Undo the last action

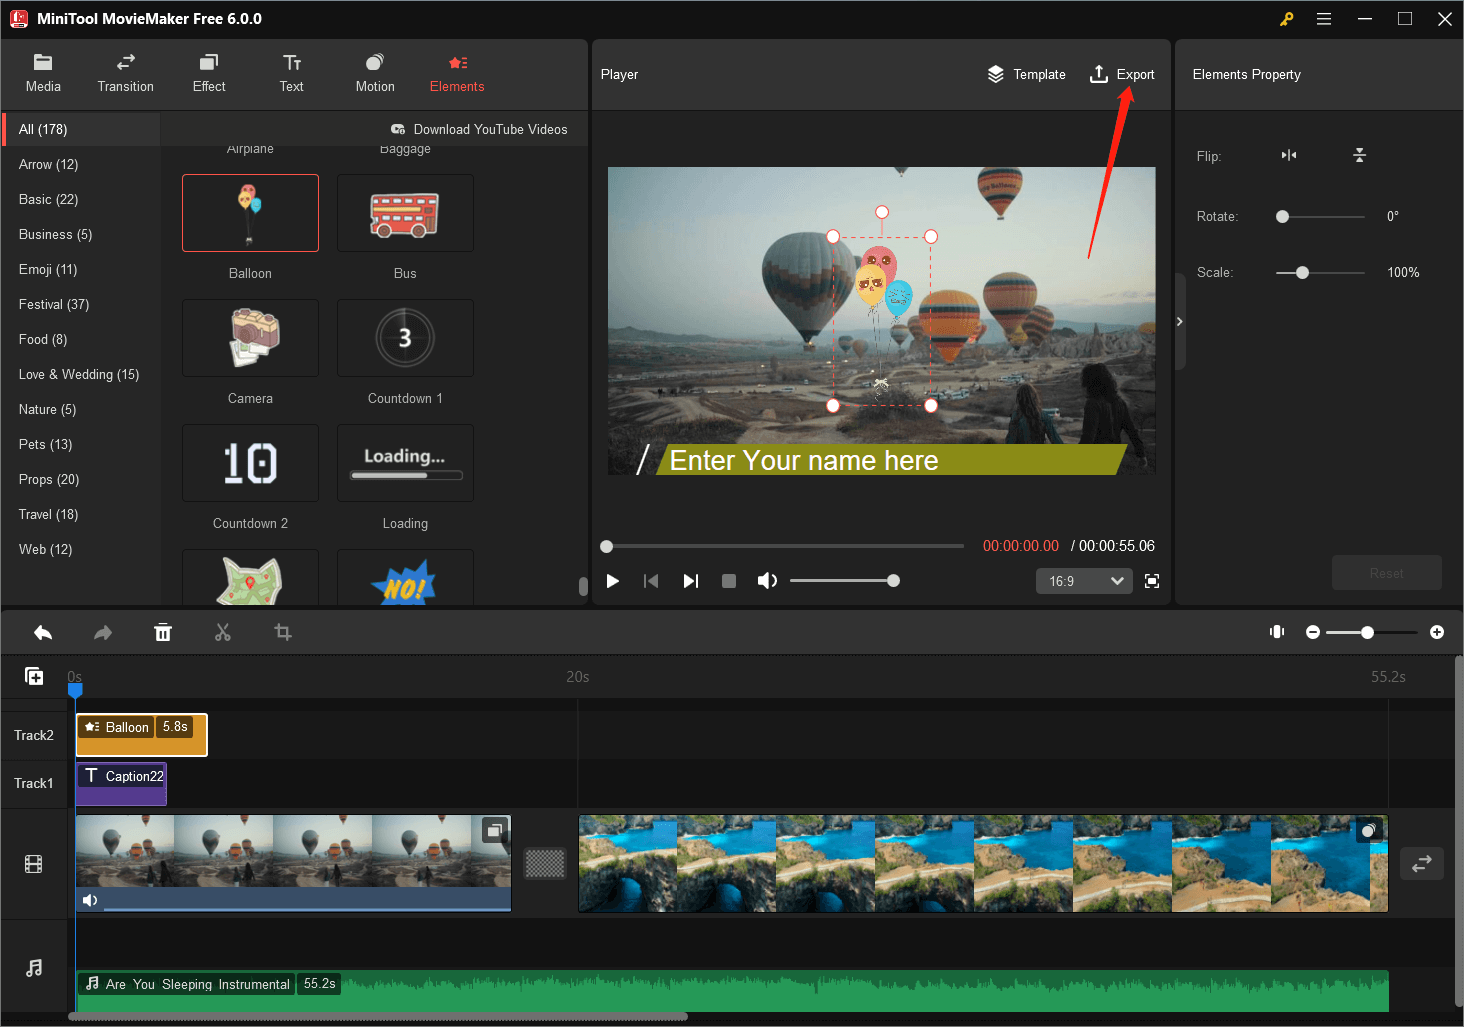click(x=43, y=632)
